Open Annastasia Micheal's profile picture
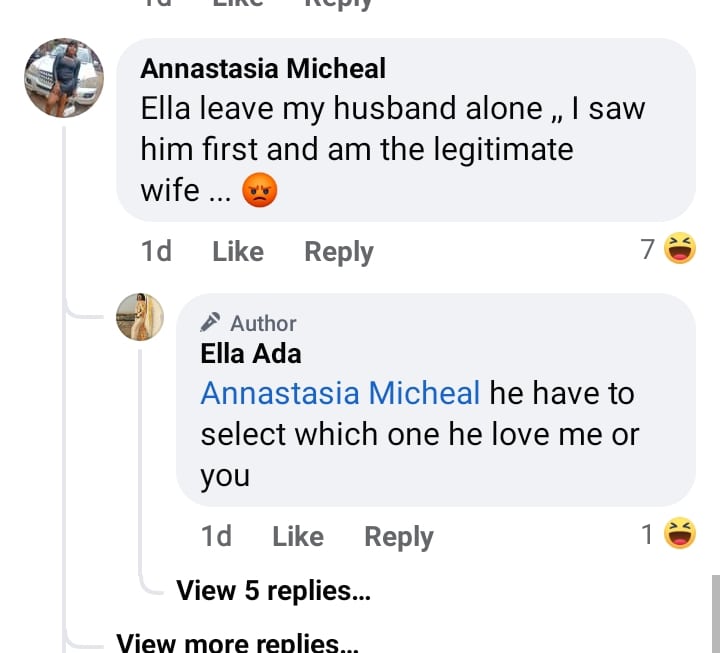 [64, 78]
